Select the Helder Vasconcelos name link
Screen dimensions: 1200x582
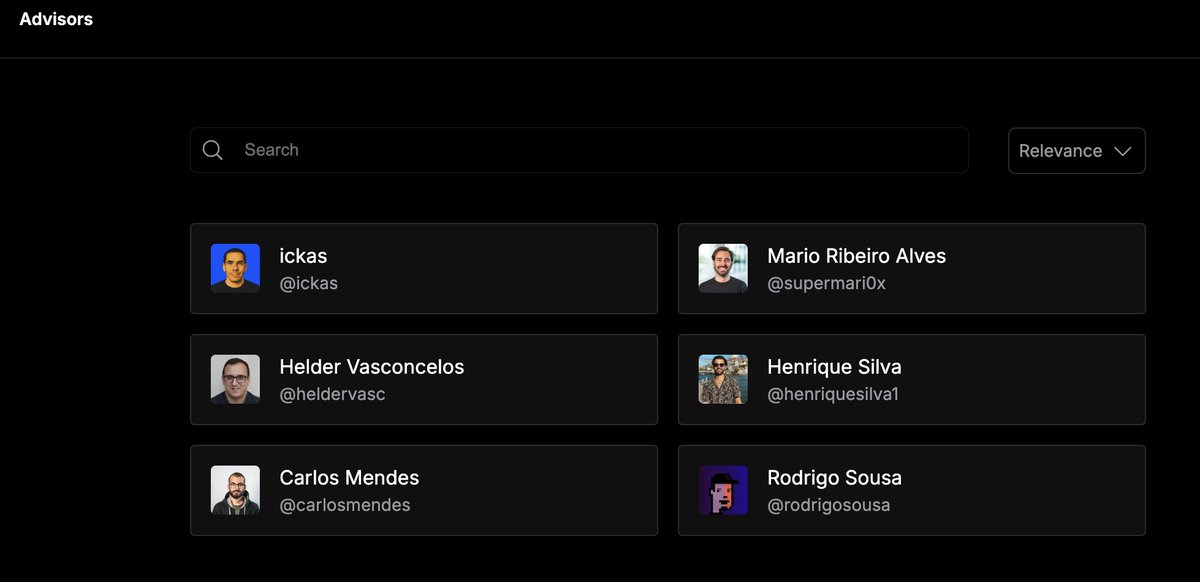(x=372, y=367)
